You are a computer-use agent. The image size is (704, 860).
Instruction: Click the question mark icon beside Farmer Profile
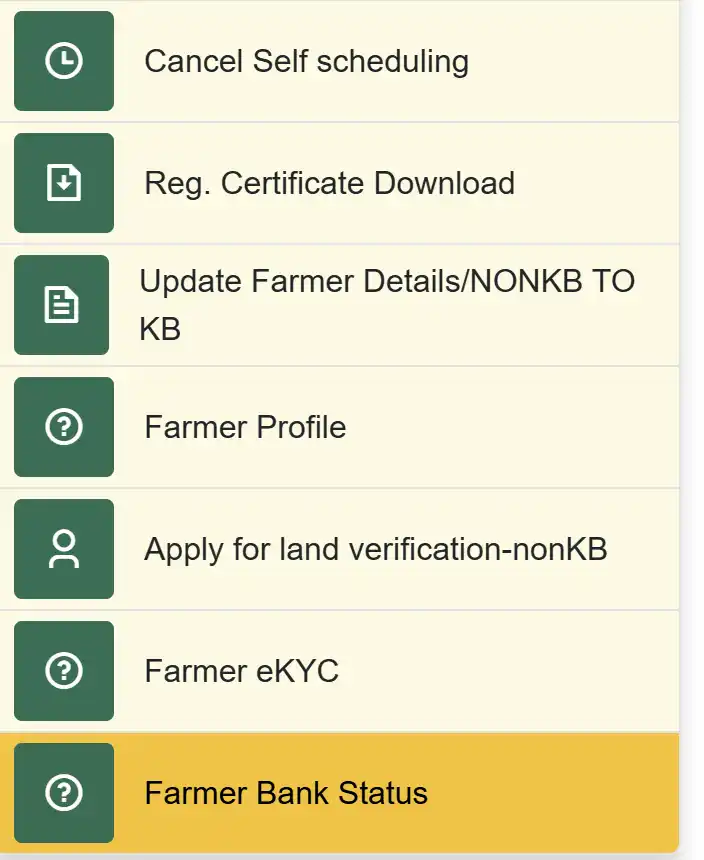click(x=64, y=427)
